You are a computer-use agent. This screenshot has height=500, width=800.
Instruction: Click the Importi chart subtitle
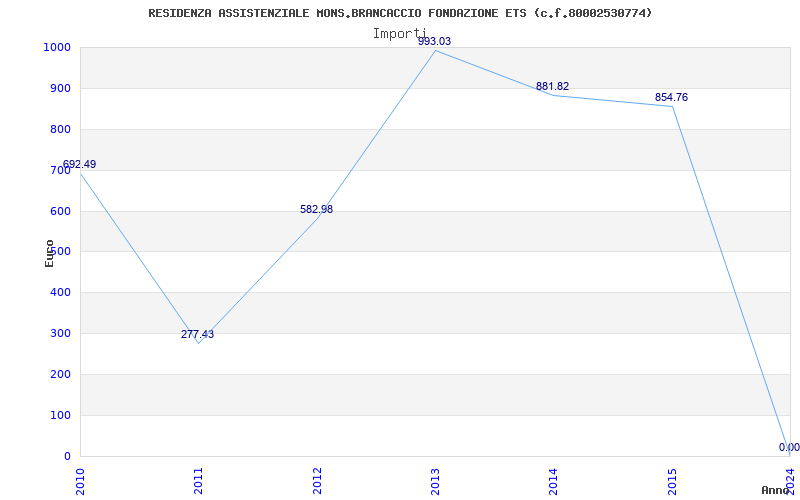[399, 34]
